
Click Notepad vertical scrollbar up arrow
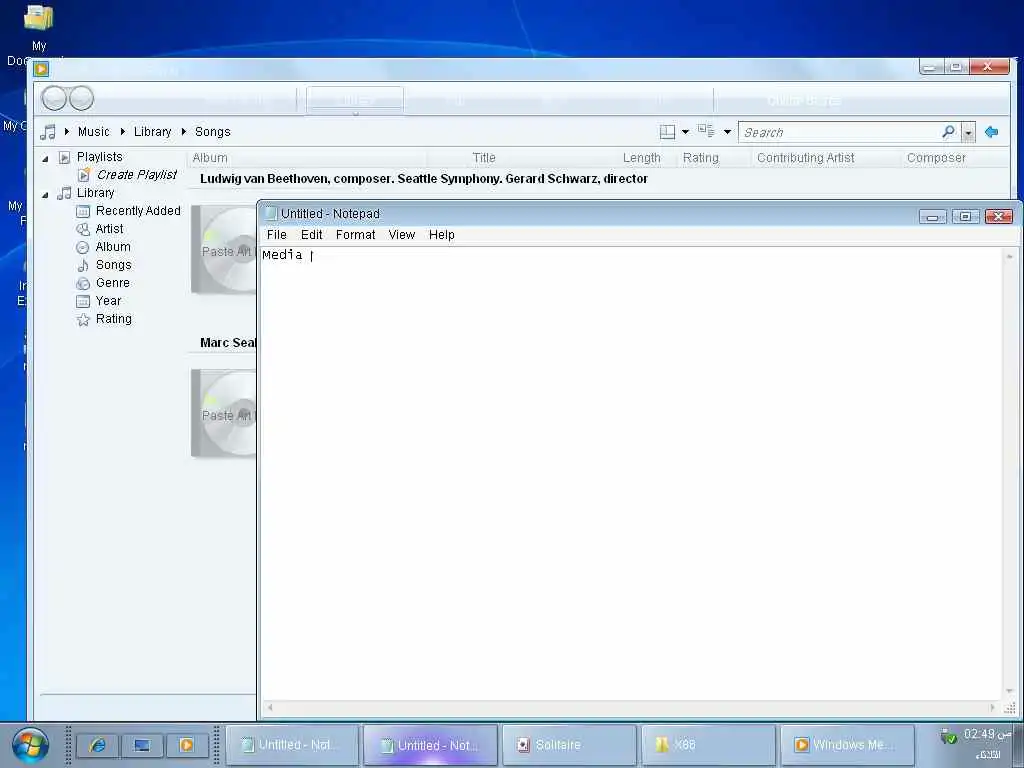coord(1010,257)
